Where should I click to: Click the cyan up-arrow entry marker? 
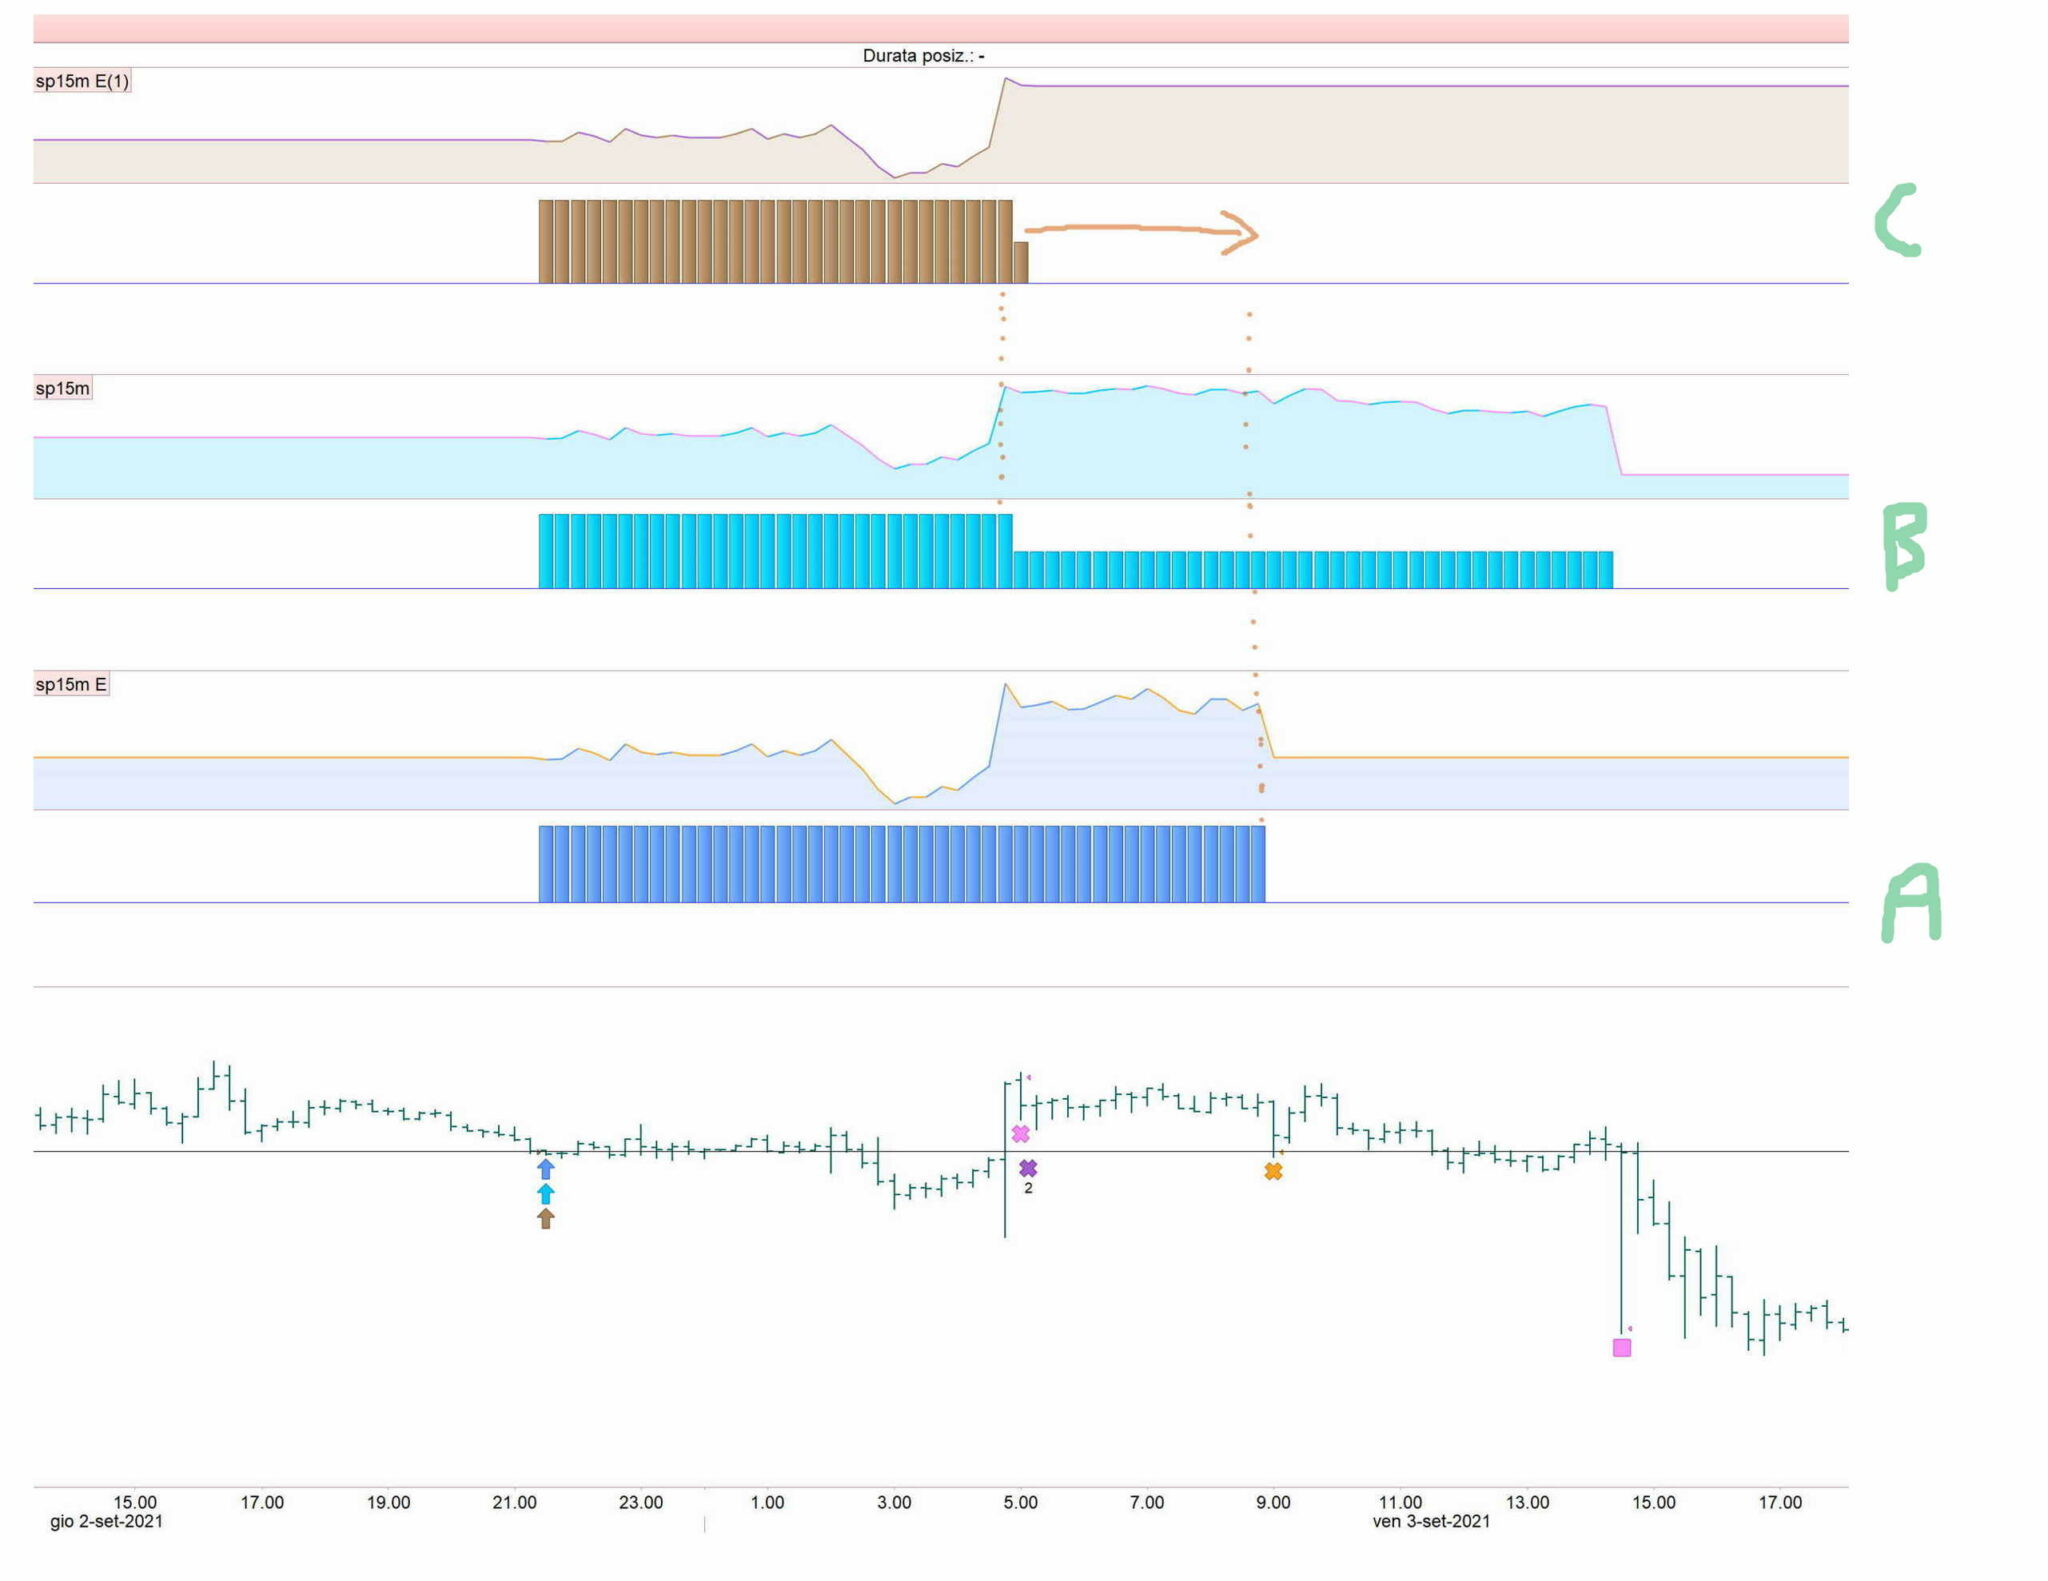coord(545,1193)
